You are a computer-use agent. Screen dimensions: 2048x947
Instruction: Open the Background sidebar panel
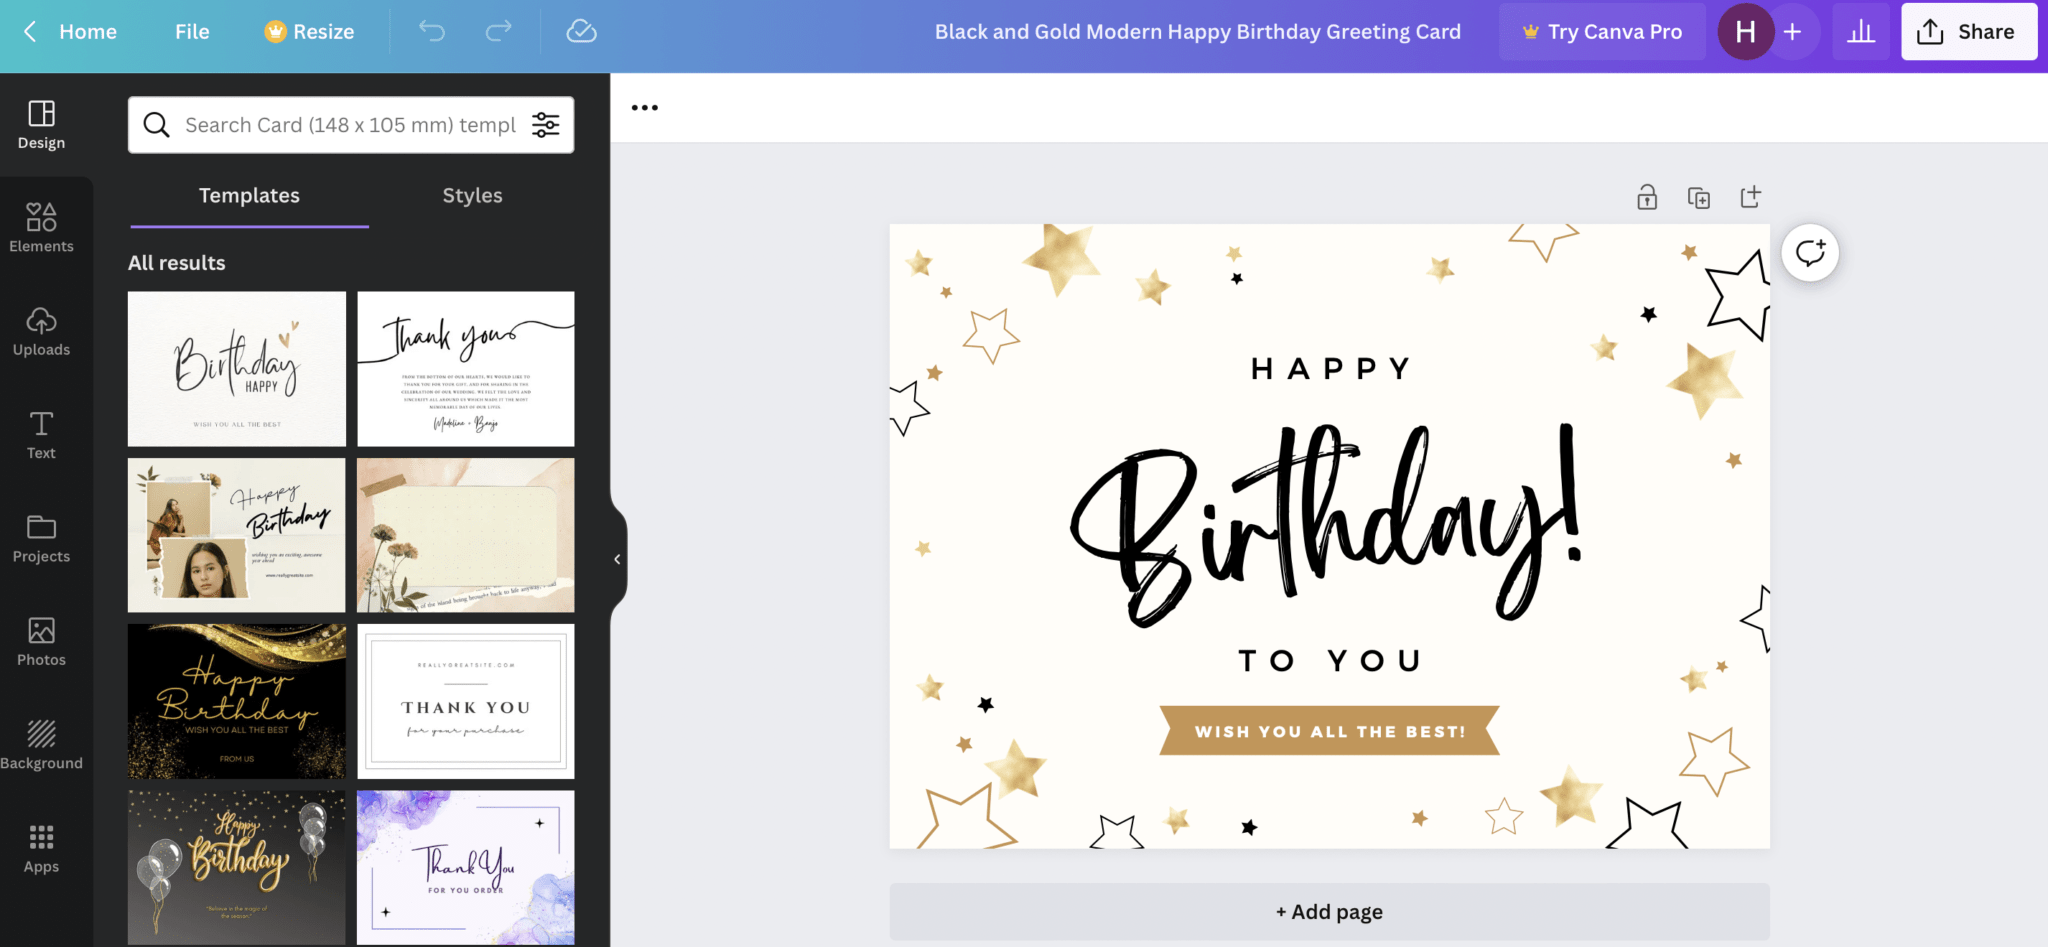[x=41, y=746]
